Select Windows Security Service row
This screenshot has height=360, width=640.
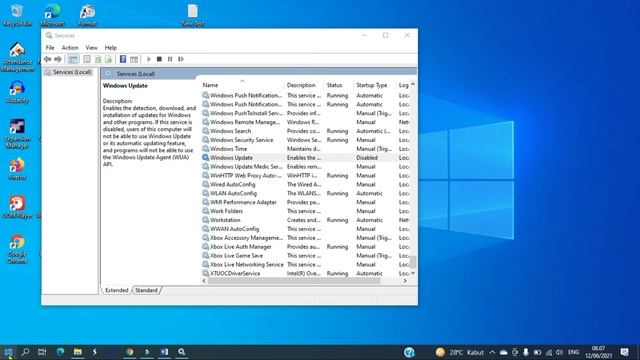(x=306, y=140)
